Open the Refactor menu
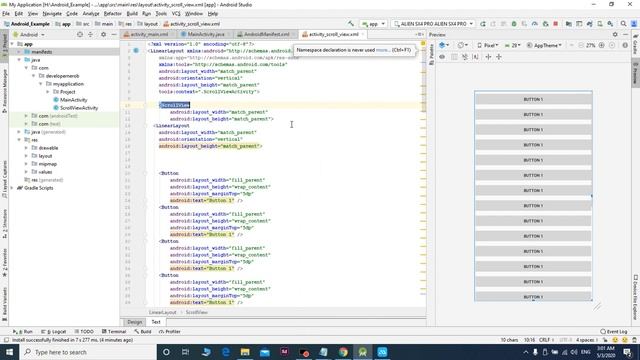This screenshot has height=360, width=640. [113, 13]
